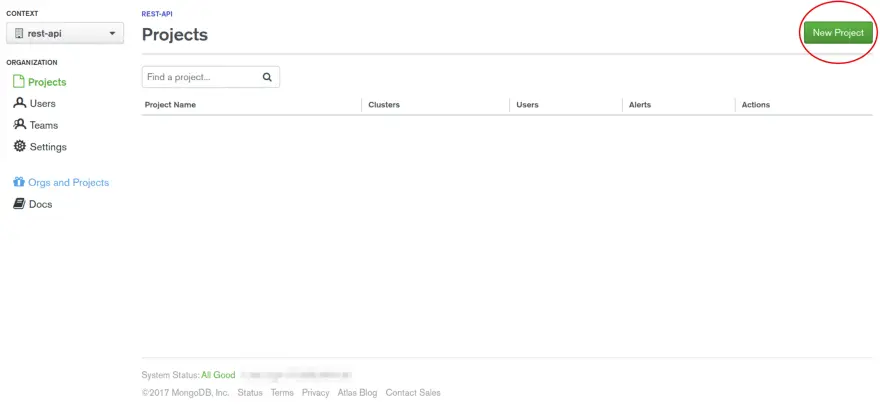
Task: Click the ©2017 MongoDB, Inc. text
Action: tap(186, 393)
